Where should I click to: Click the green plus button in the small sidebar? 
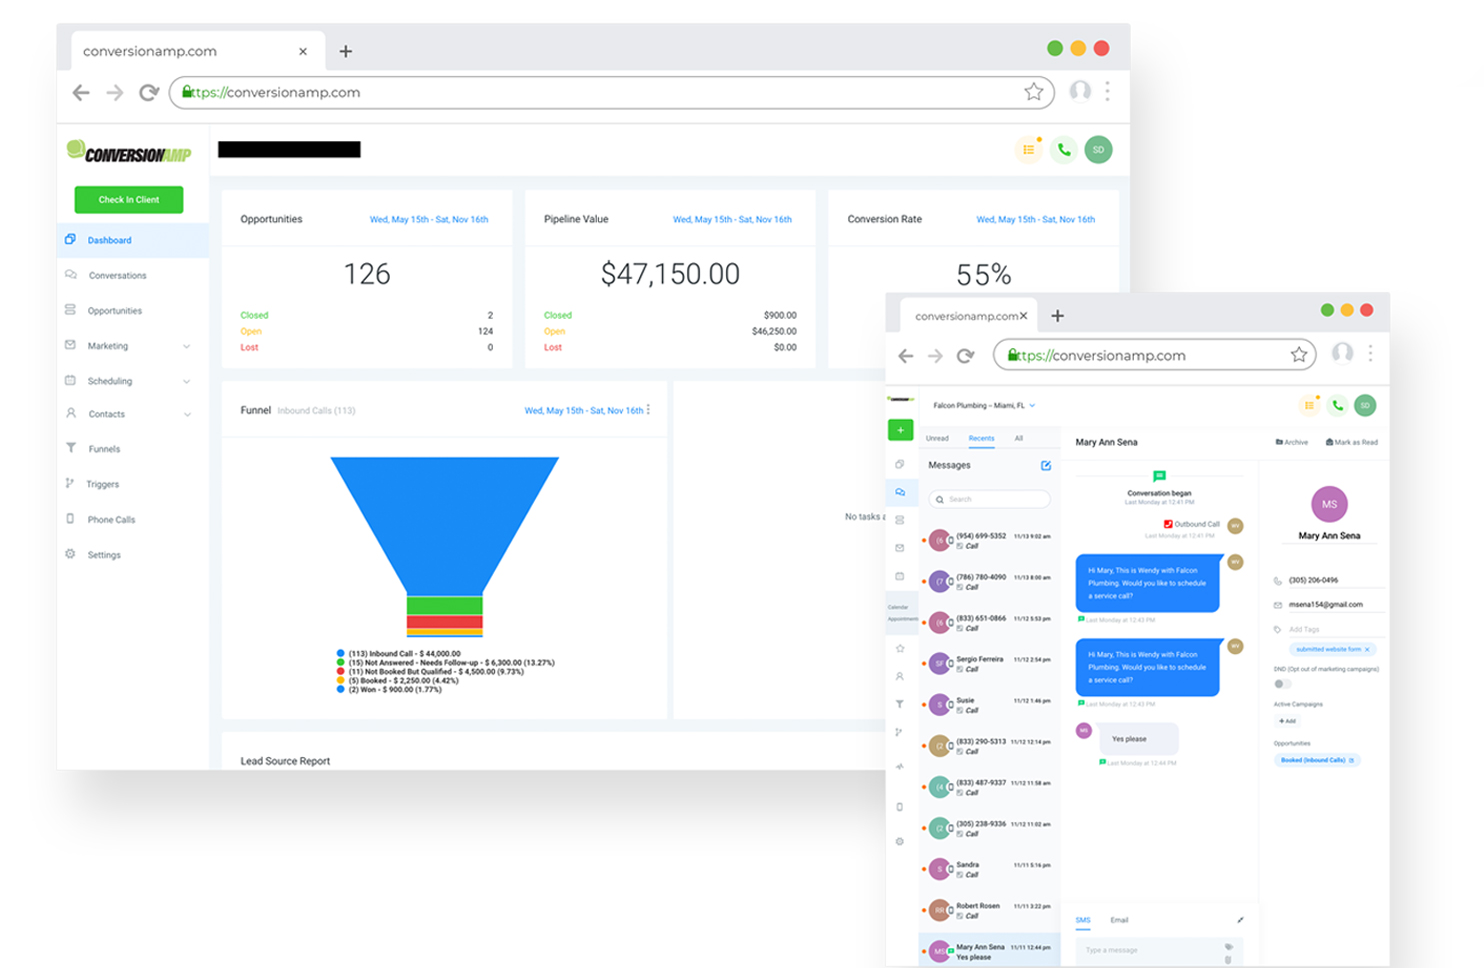click(900, 430)
